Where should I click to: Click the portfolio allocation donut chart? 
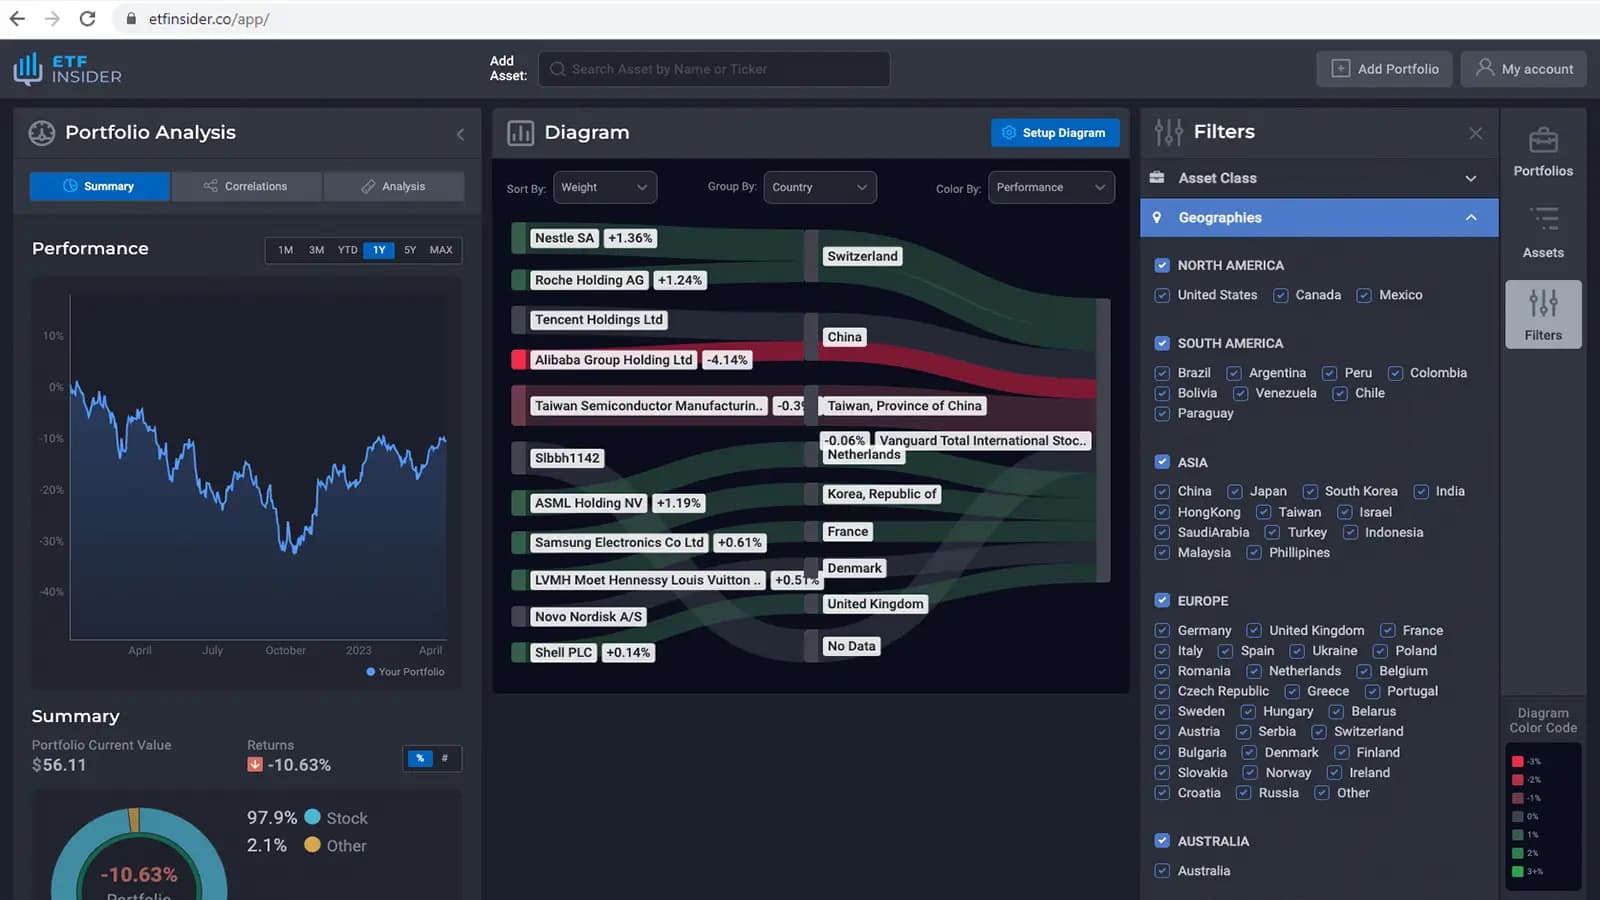[x=139, y=855]
